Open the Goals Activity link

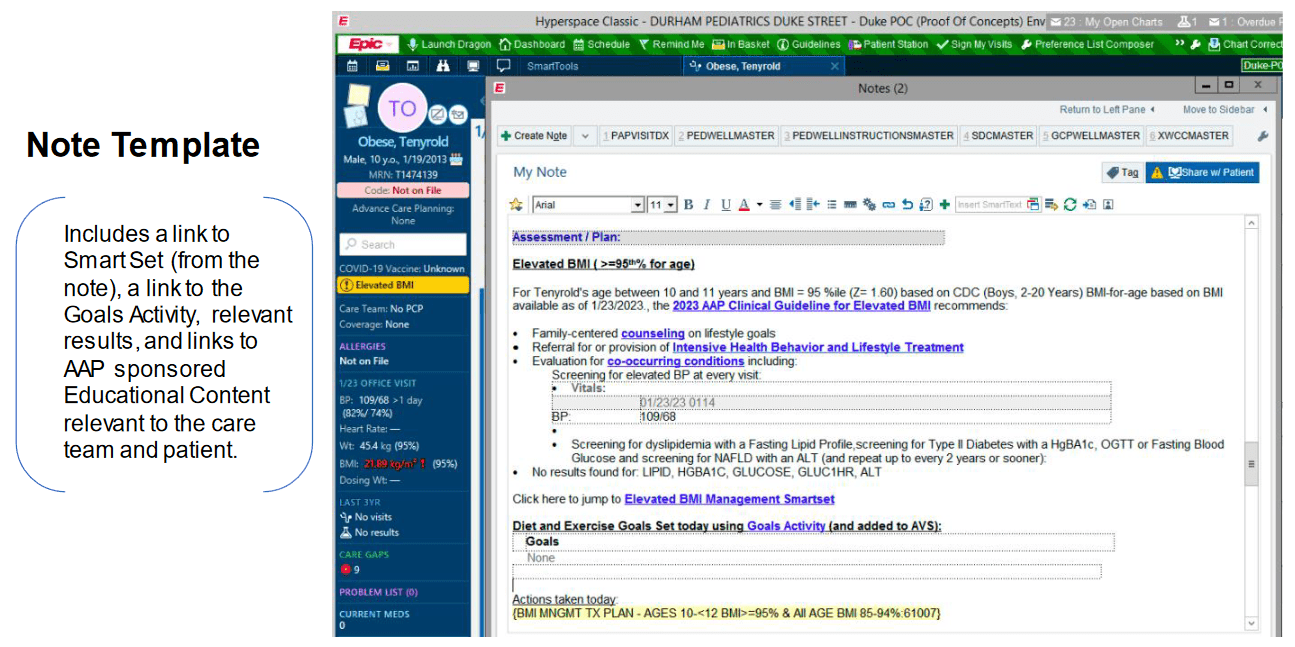(x=786, y=526)
